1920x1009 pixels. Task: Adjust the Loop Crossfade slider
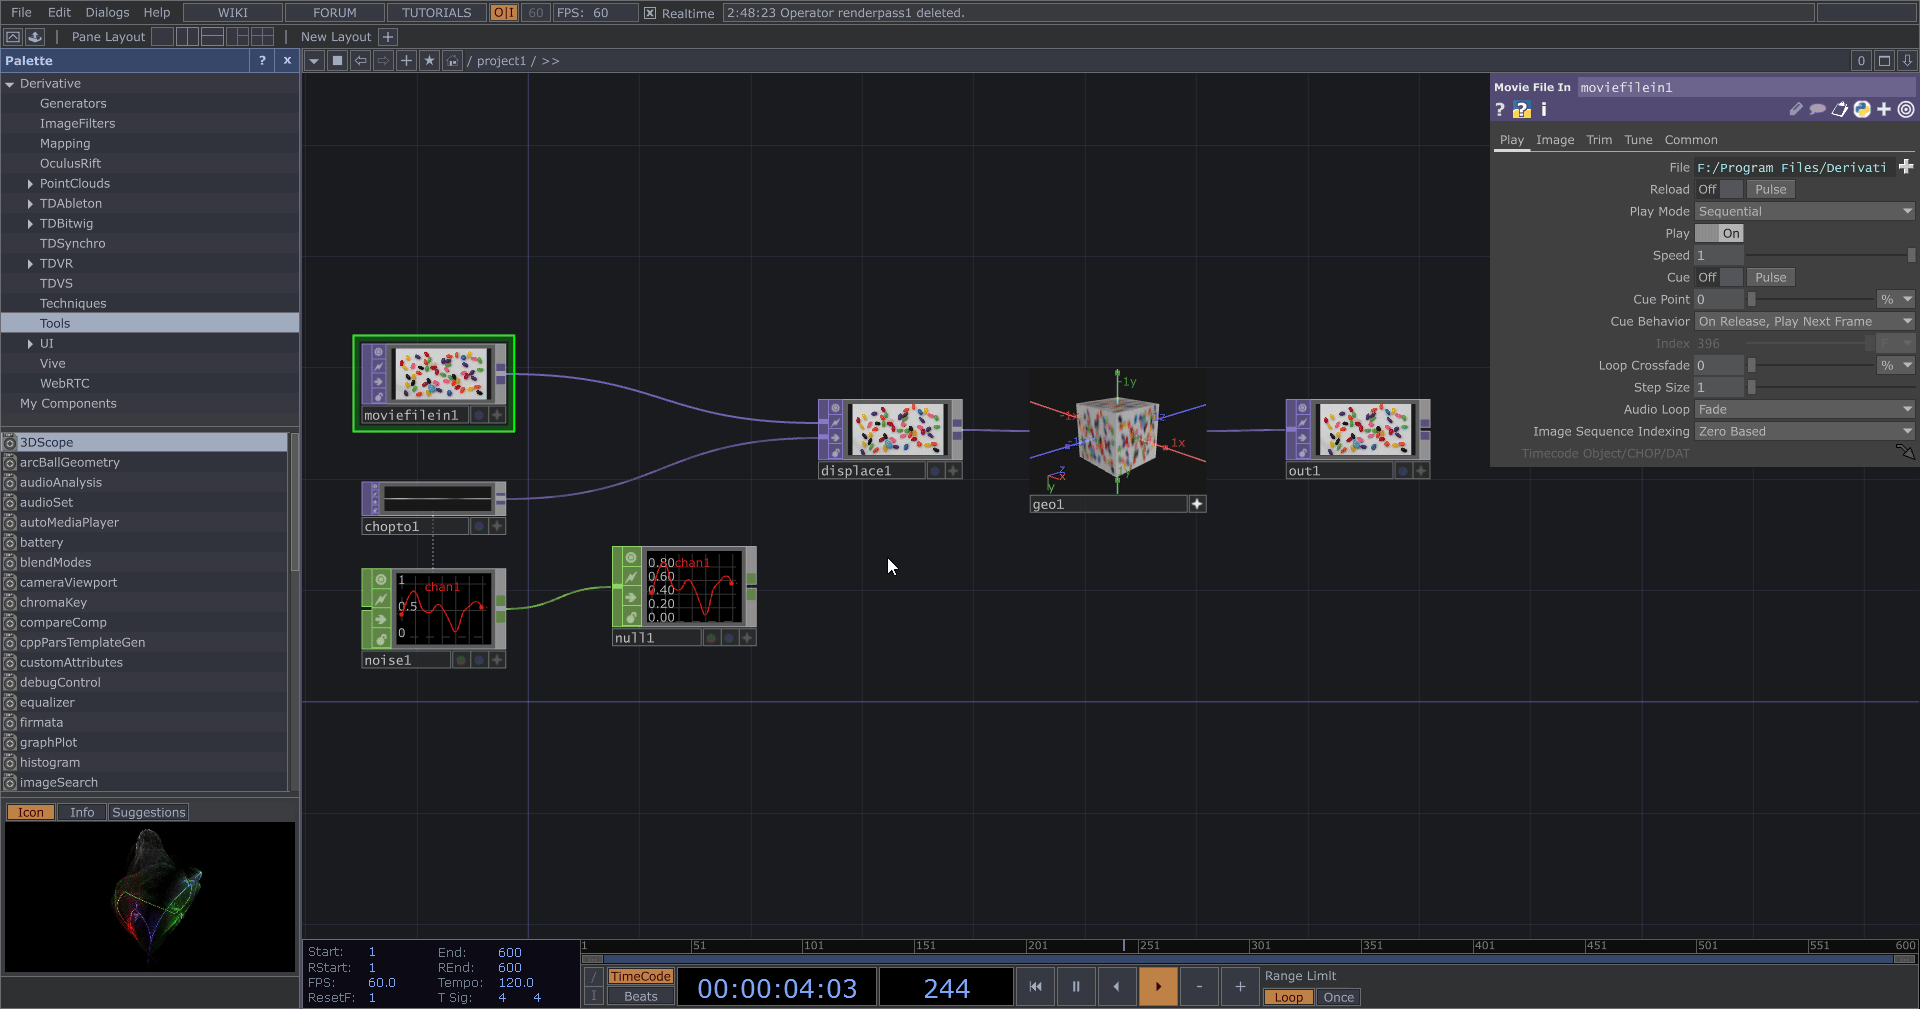click(1810, 366)
